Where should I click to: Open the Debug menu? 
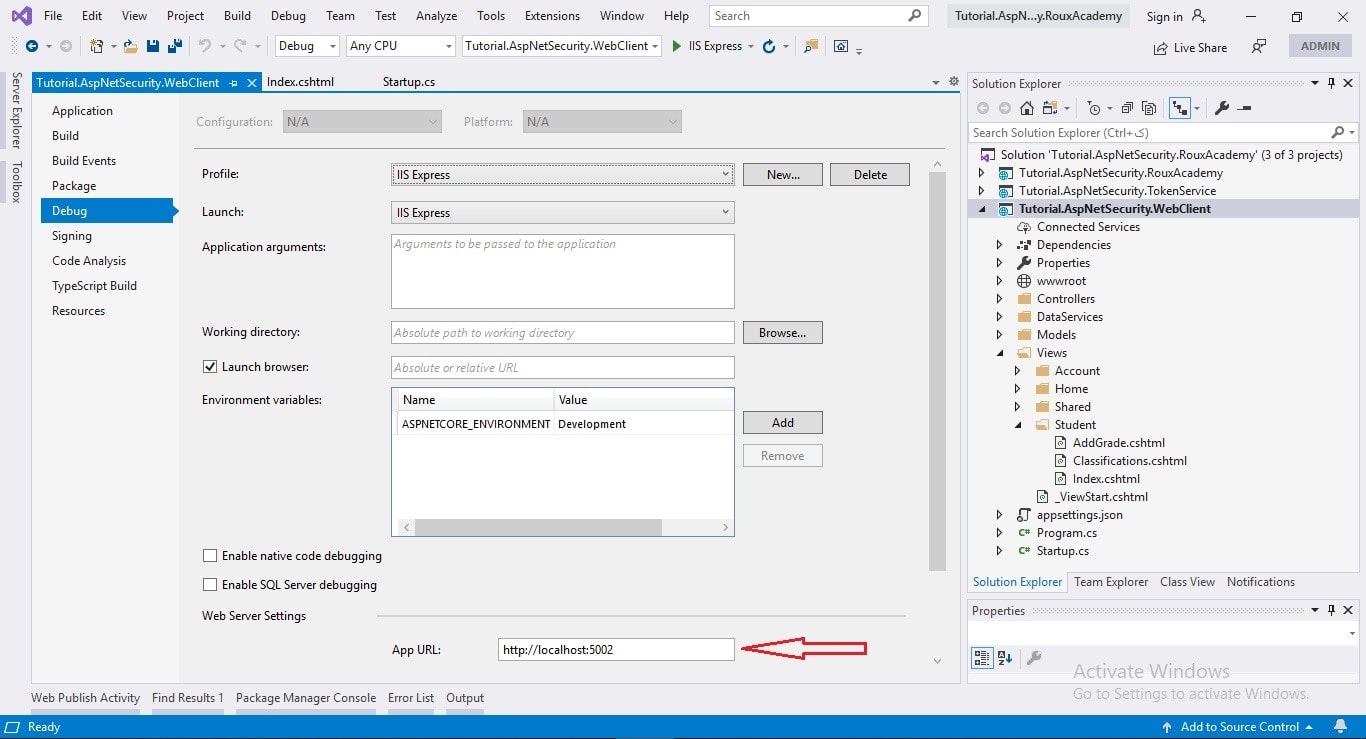point(288,15)
